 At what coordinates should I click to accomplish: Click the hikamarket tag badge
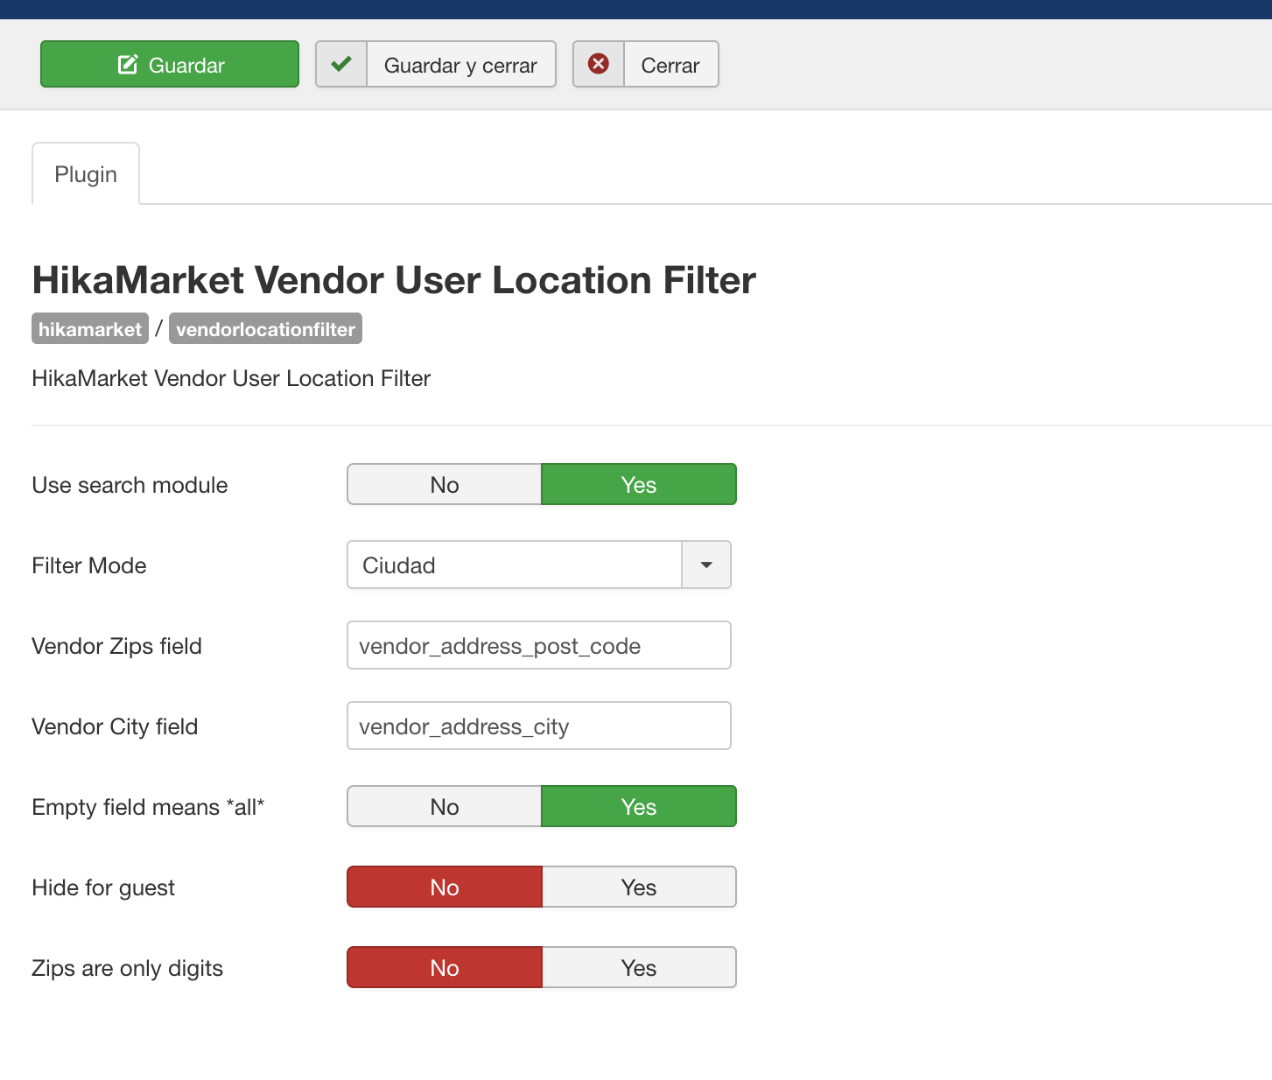point(90,329)
